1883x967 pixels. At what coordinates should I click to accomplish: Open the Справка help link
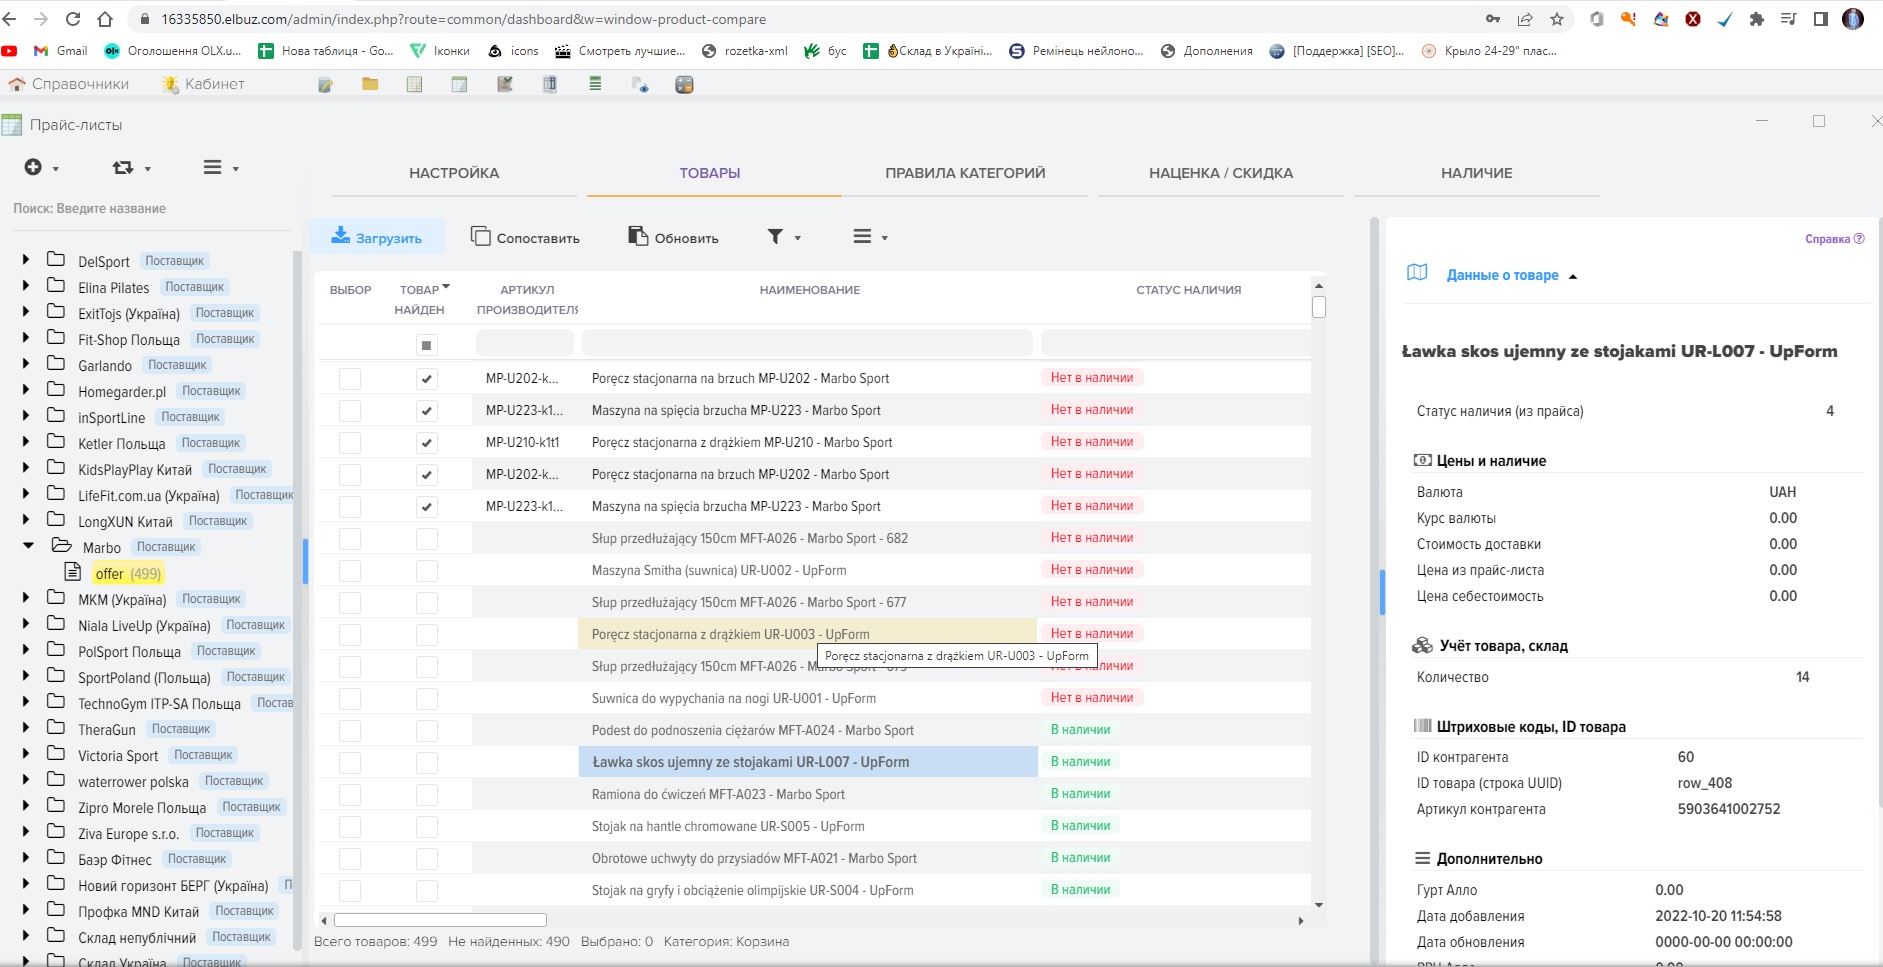point(1834,239)
